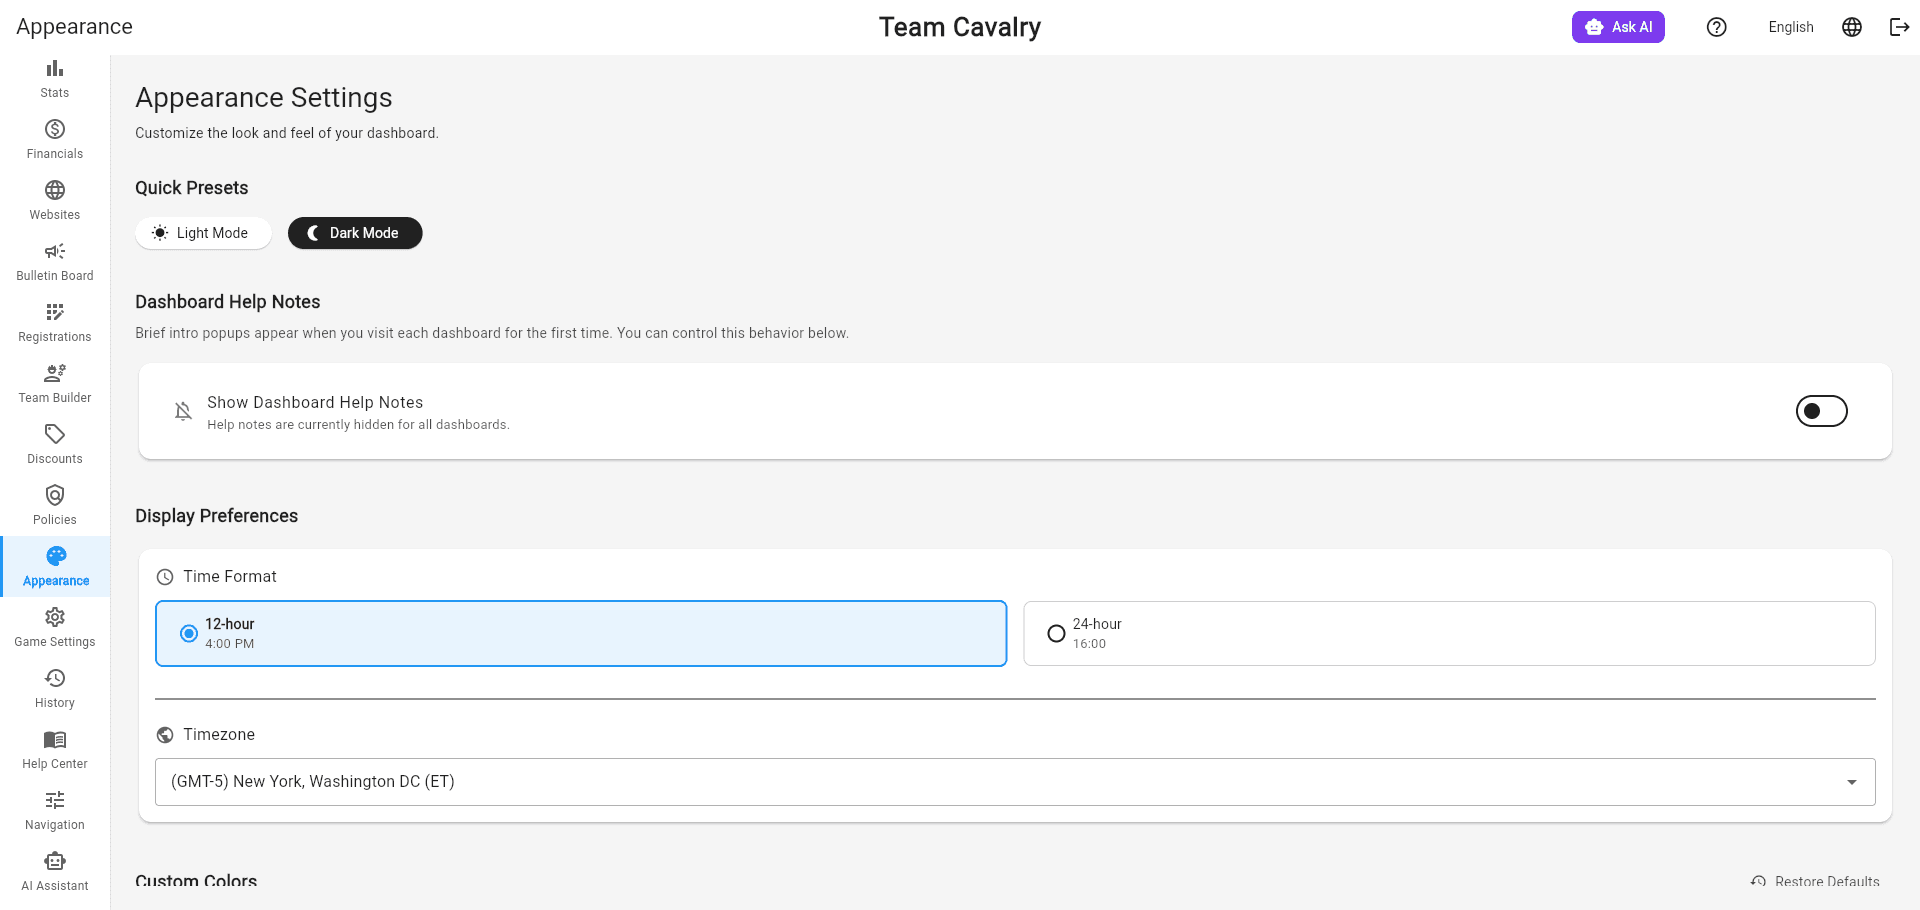
Task: Click the Display Preferences heading
Action: (x=217, y=516)
